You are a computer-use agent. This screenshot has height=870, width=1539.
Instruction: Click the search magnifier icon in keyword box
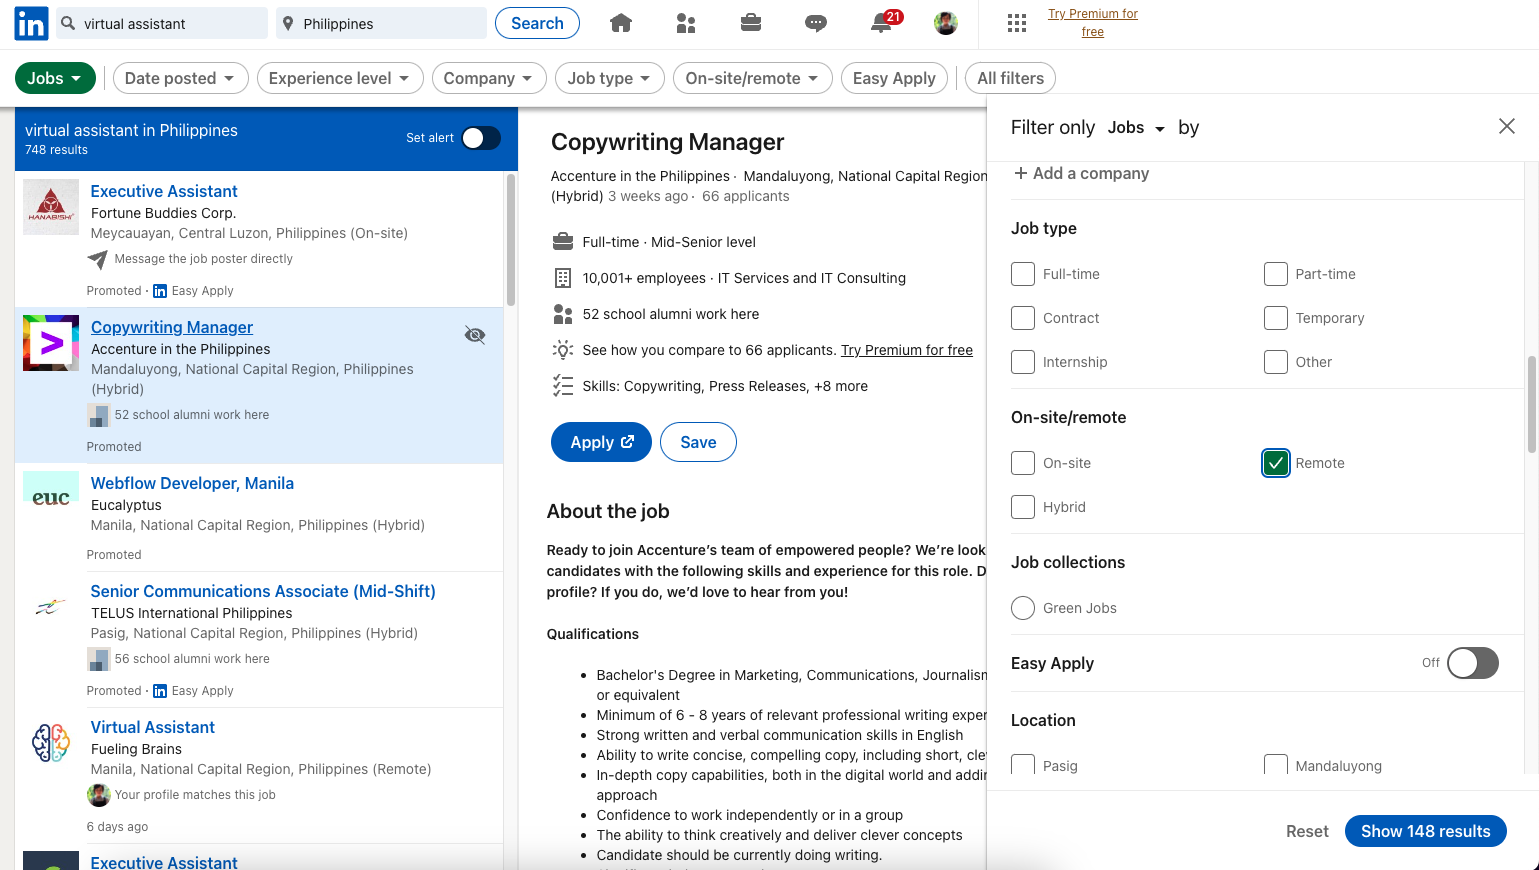pyautogui.click(x=68, y=23)
